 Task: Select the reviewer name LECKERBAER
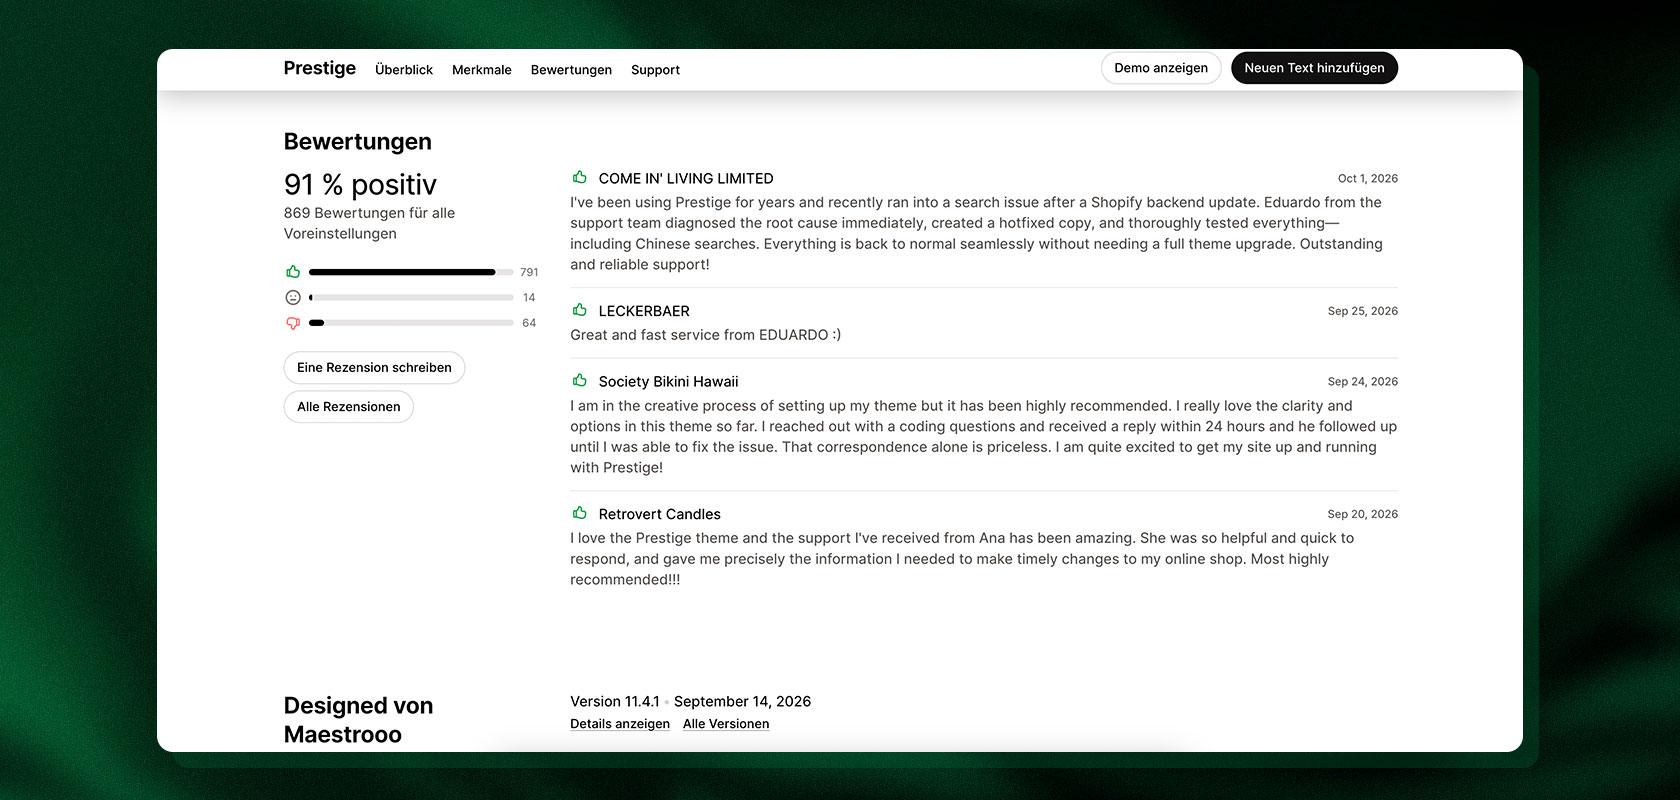click(644, 311)
